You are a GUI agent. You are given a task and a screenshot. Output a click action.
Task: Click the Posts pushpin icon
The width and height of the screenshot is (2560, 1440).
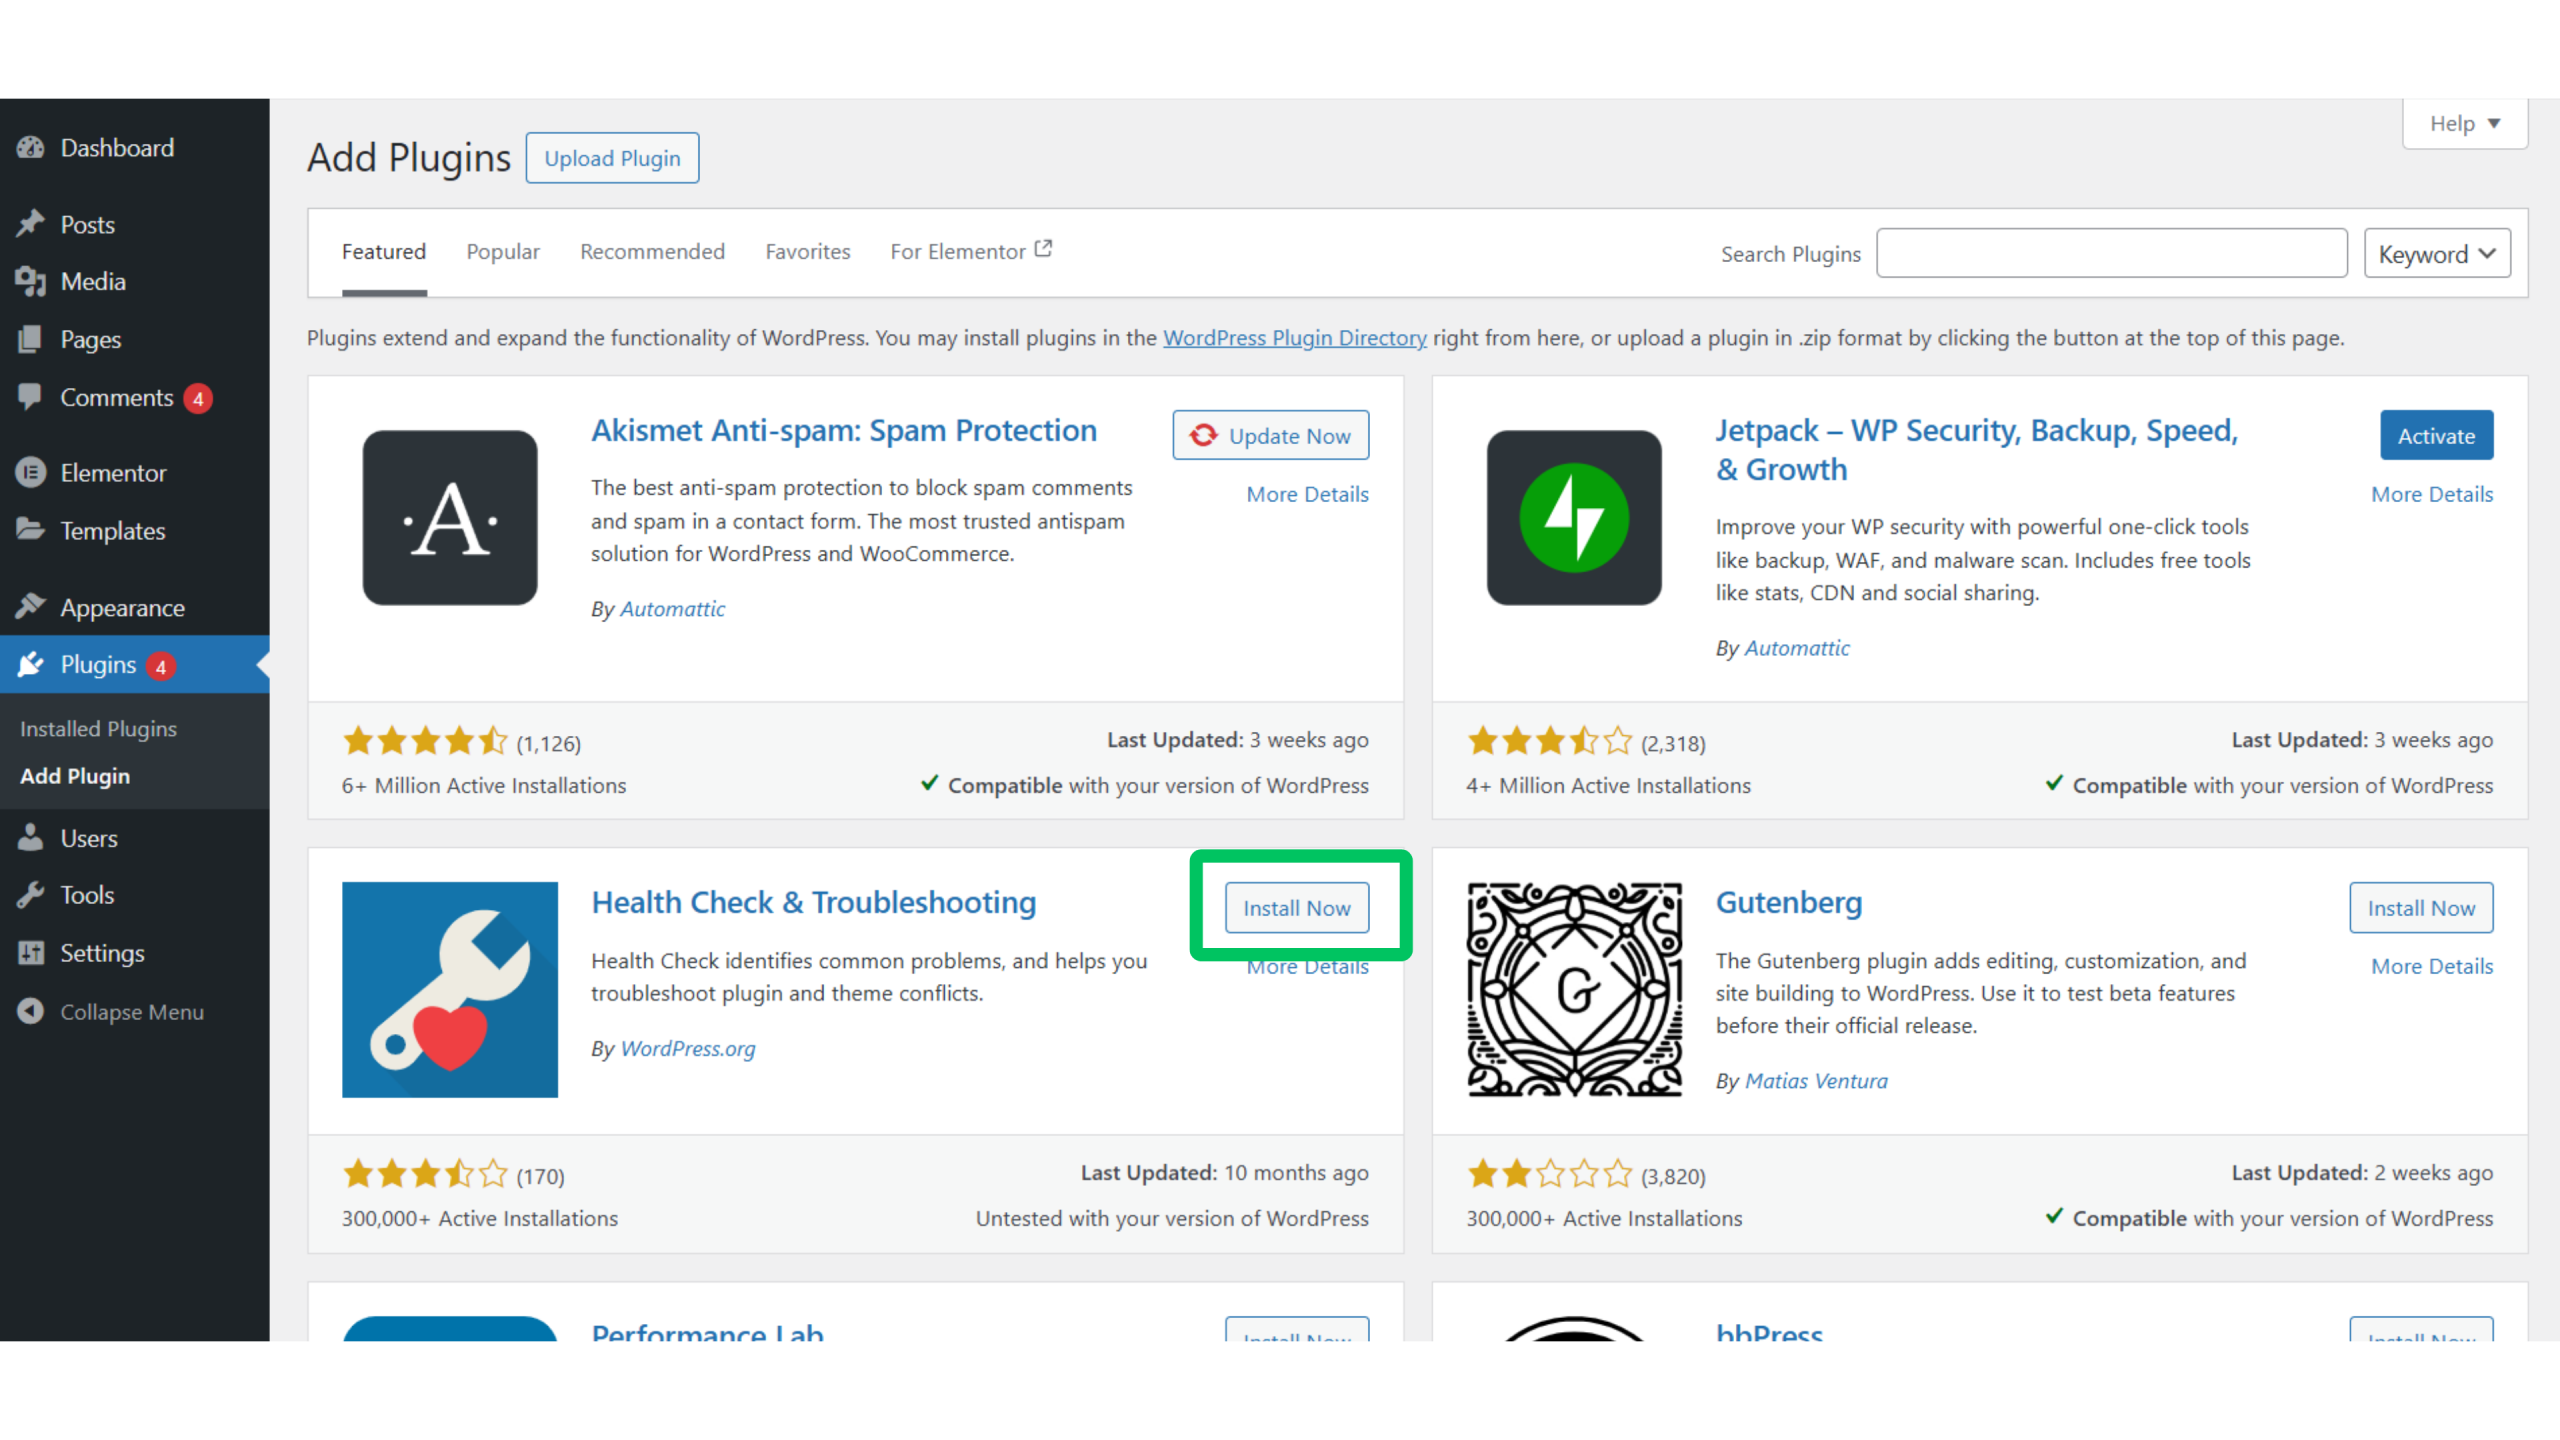click(31, 224)
